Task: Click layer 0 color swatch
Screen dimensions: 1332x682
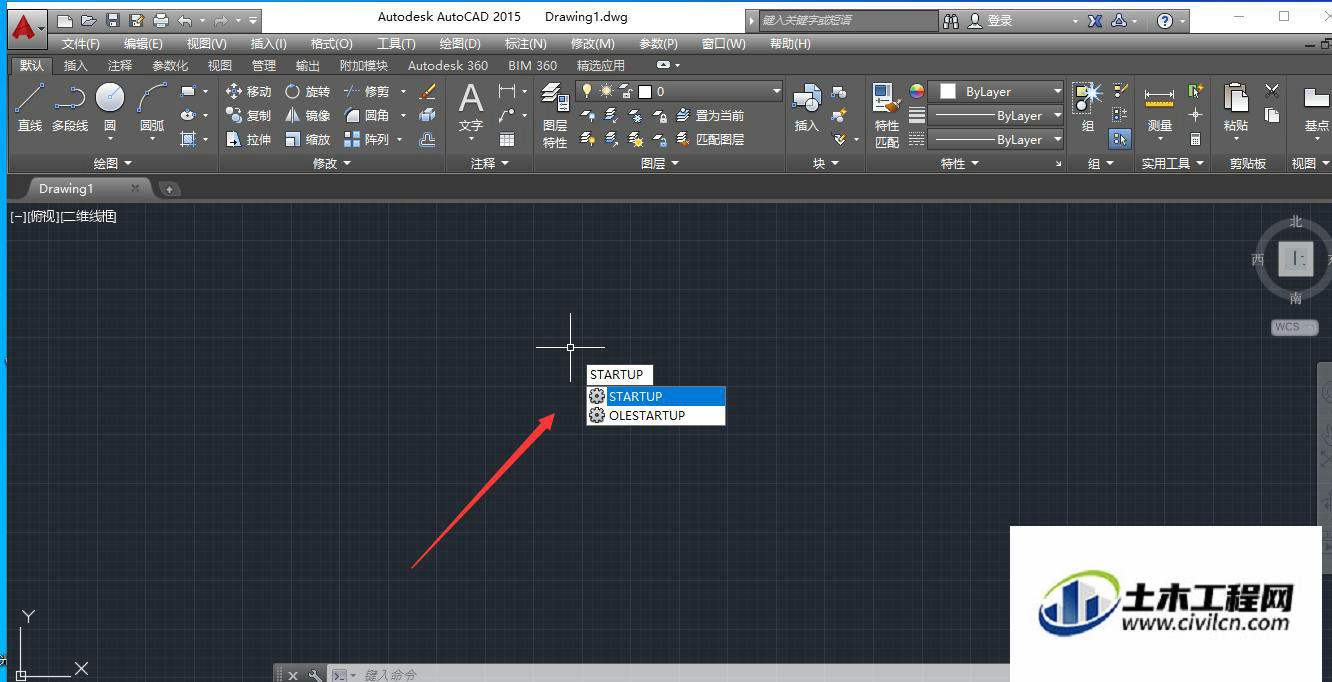Action: tap(645, 91)
